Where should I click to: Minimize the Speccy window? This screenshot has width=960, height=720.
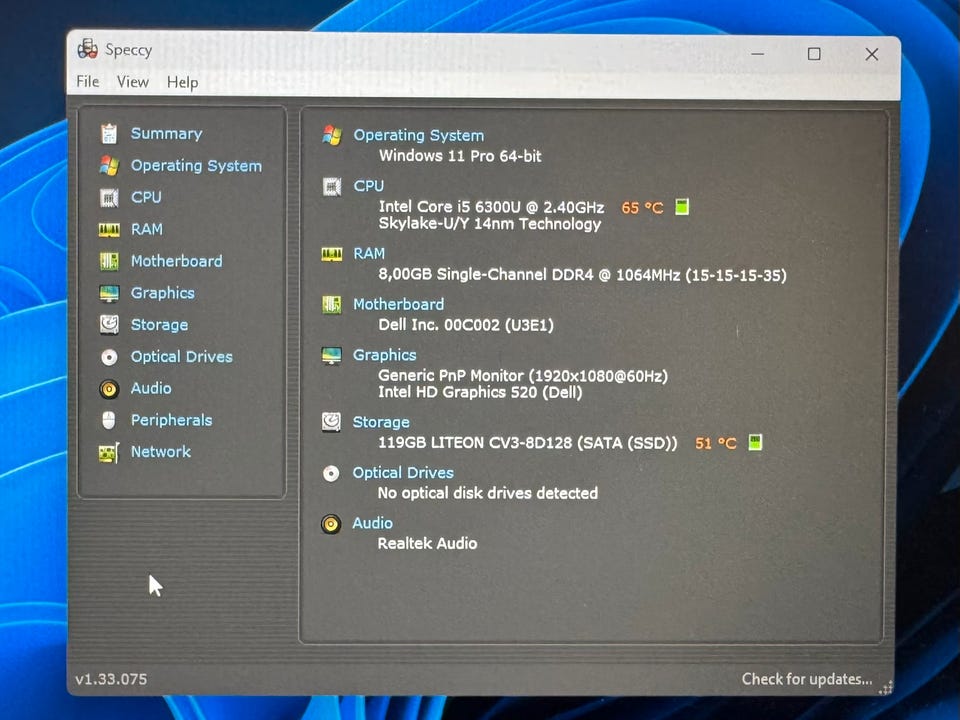tap(757, 54)
